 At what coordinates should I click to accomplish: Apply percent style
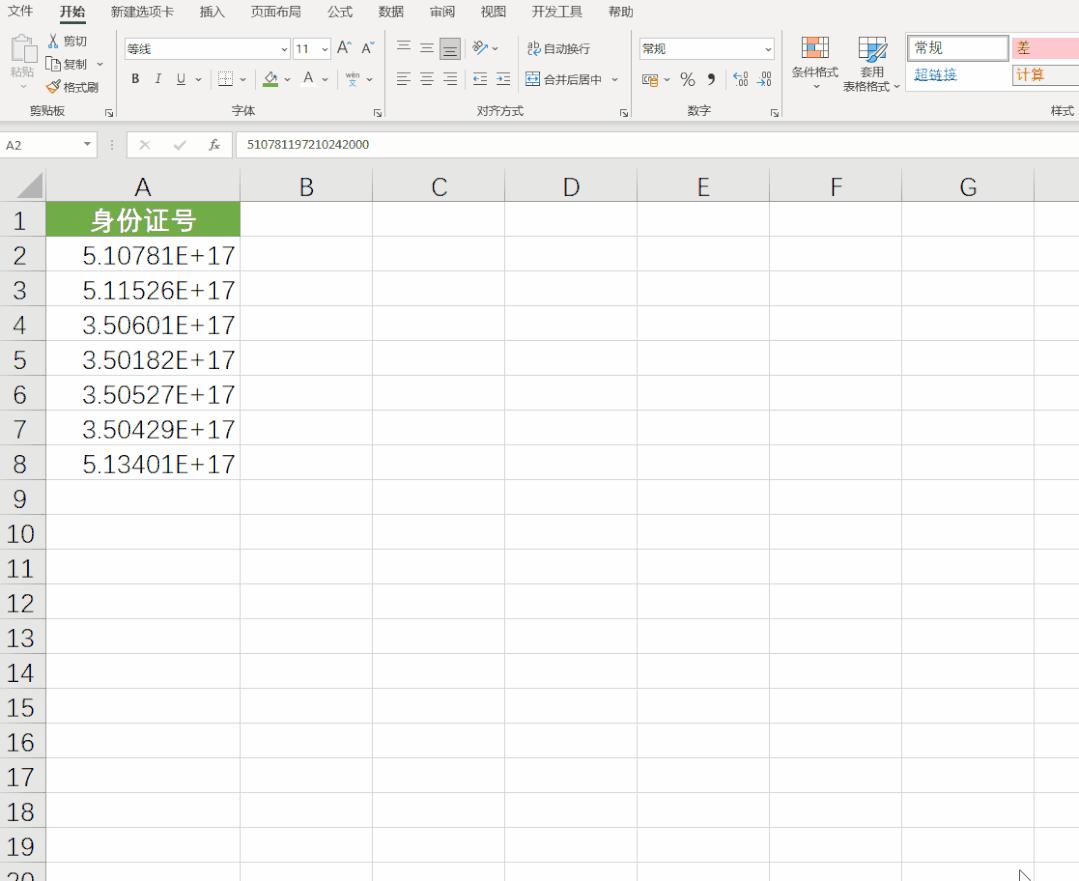point(687,80)
